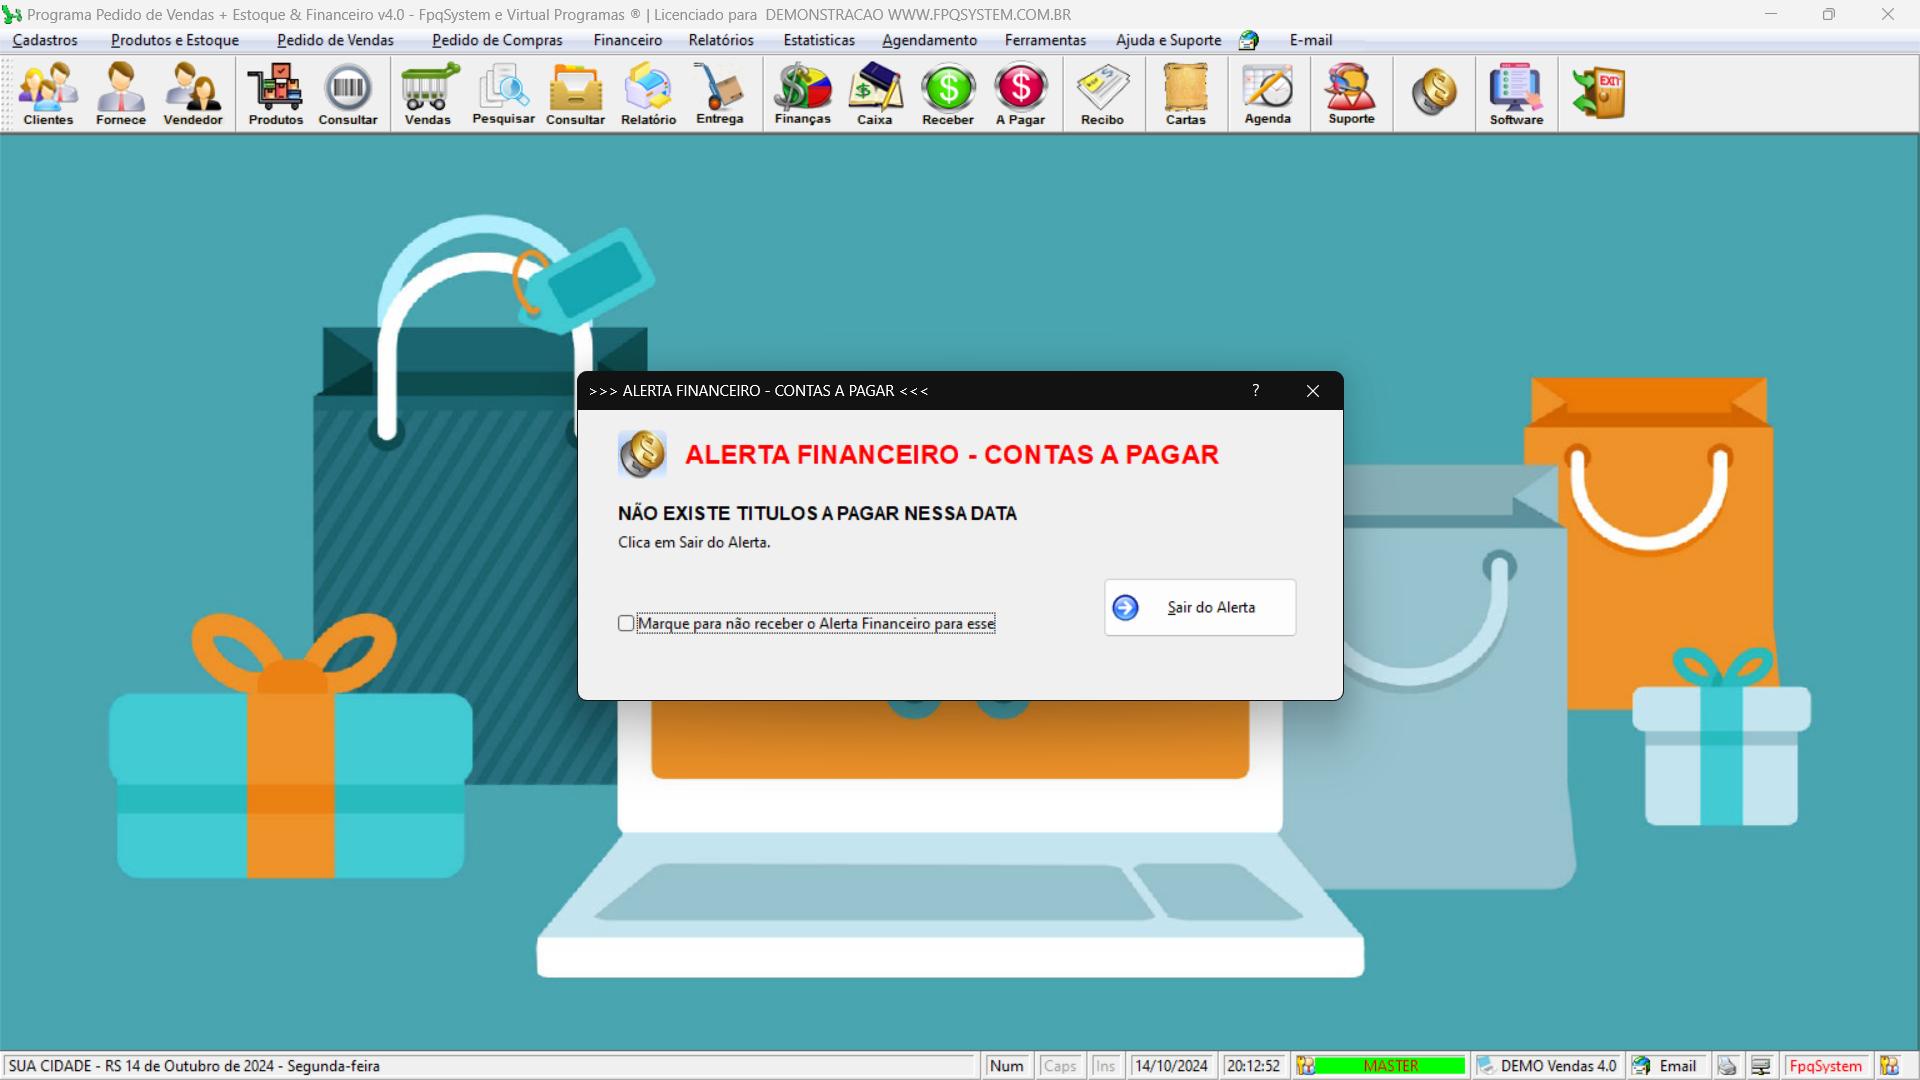Viewport: 1920px width, 1080px height.
Task: Expand the Financeiro menu
Action: point(628,40)
